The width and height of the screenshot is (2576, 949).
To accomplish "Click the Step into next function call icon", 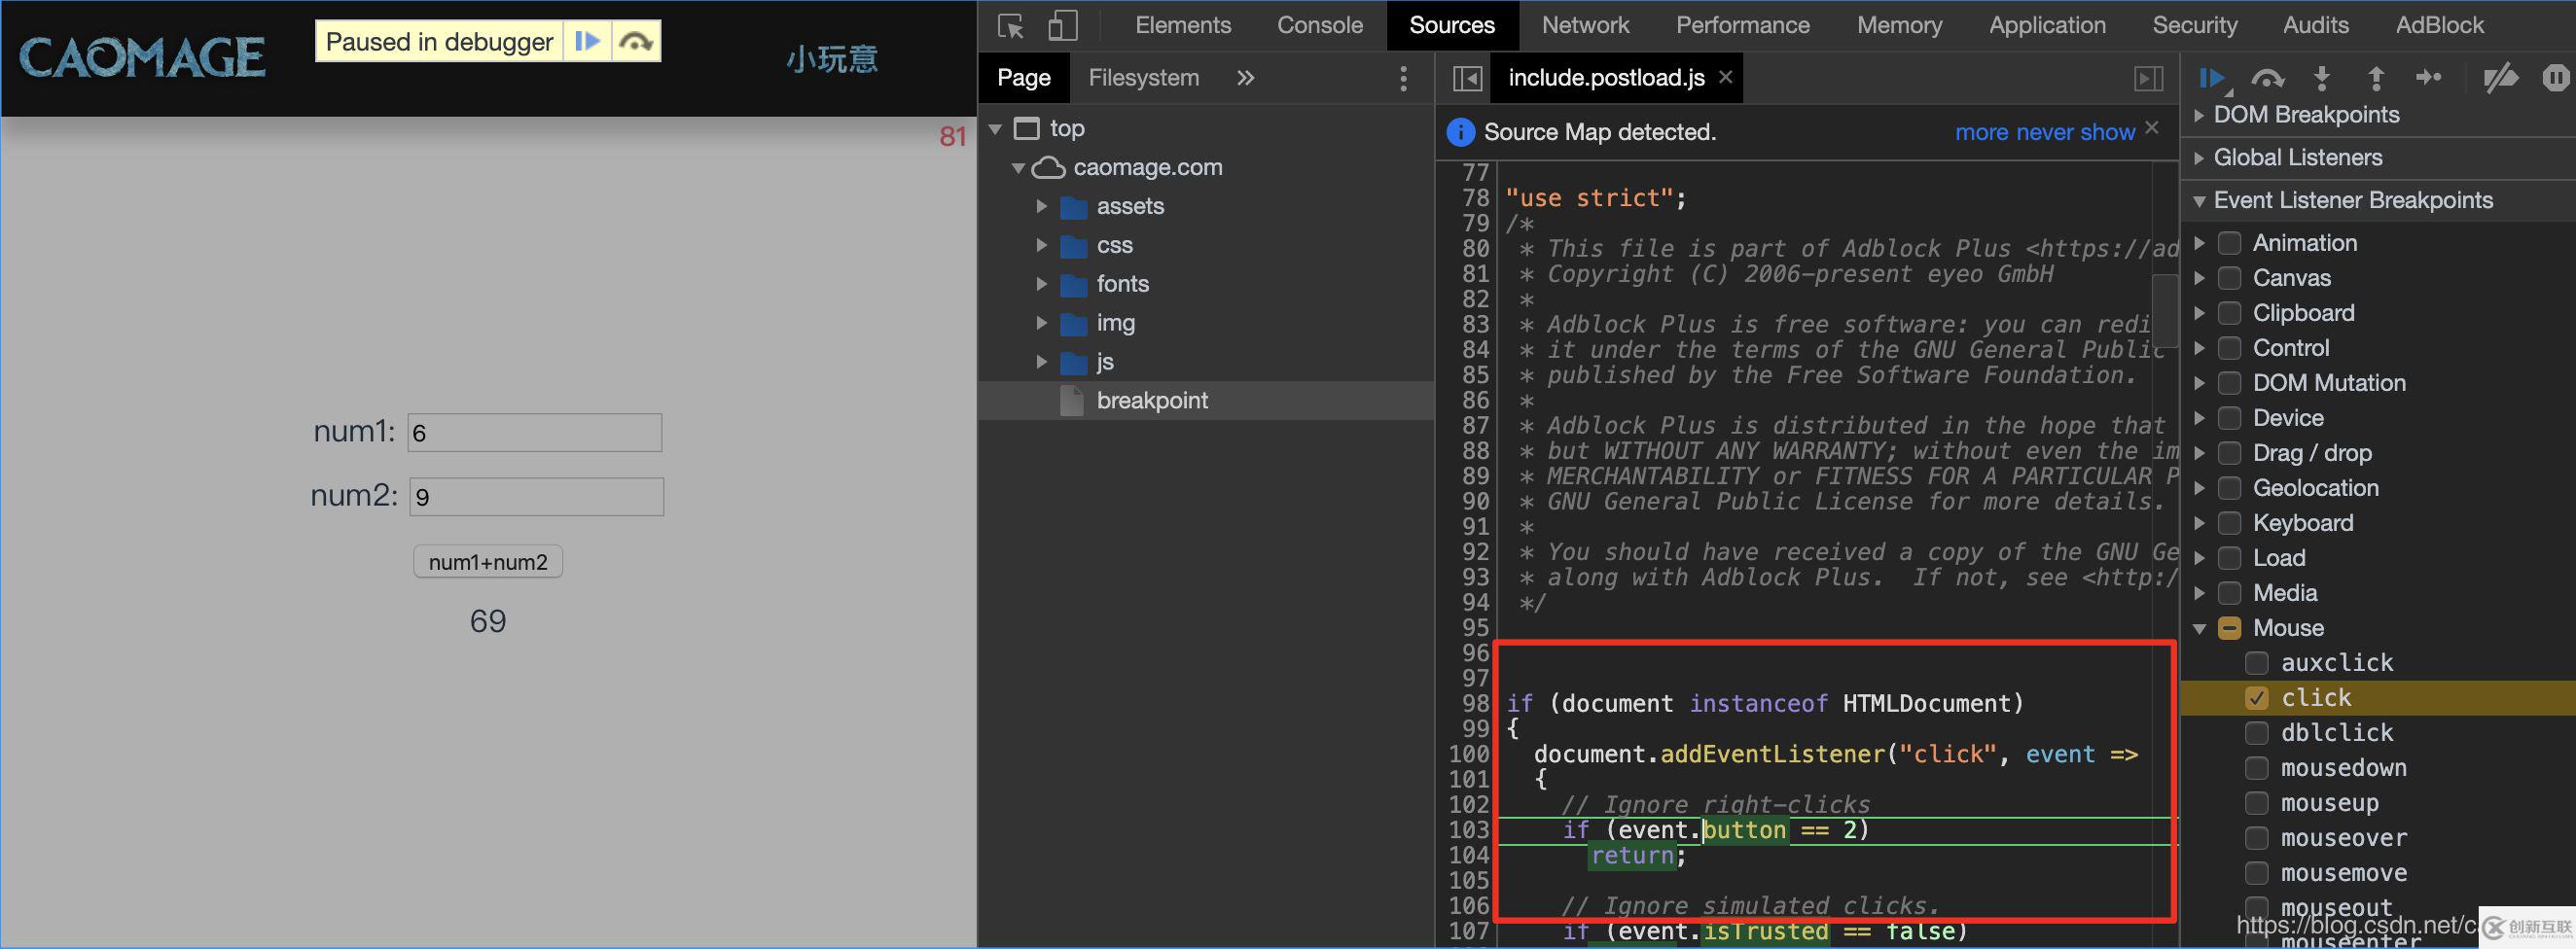I will 2322,78.
